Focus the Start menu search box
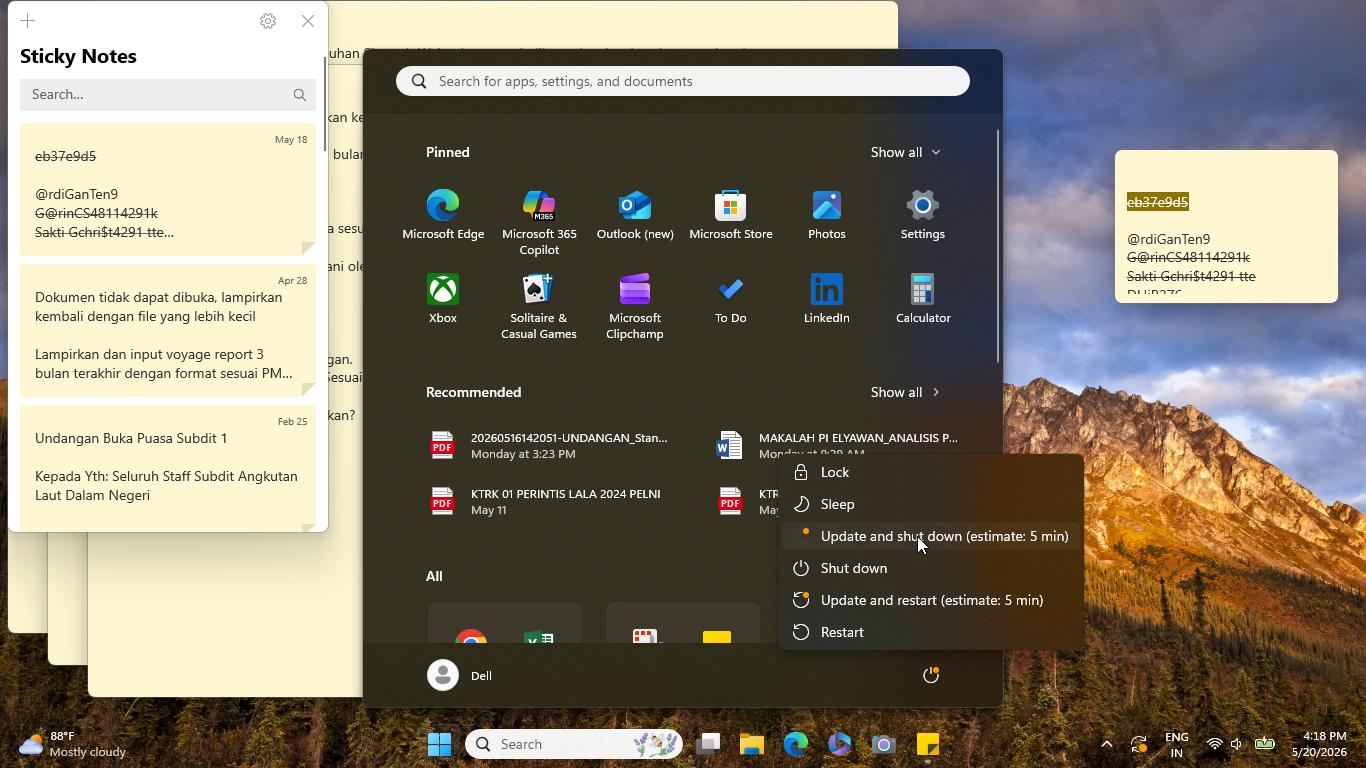 point(683,81)
